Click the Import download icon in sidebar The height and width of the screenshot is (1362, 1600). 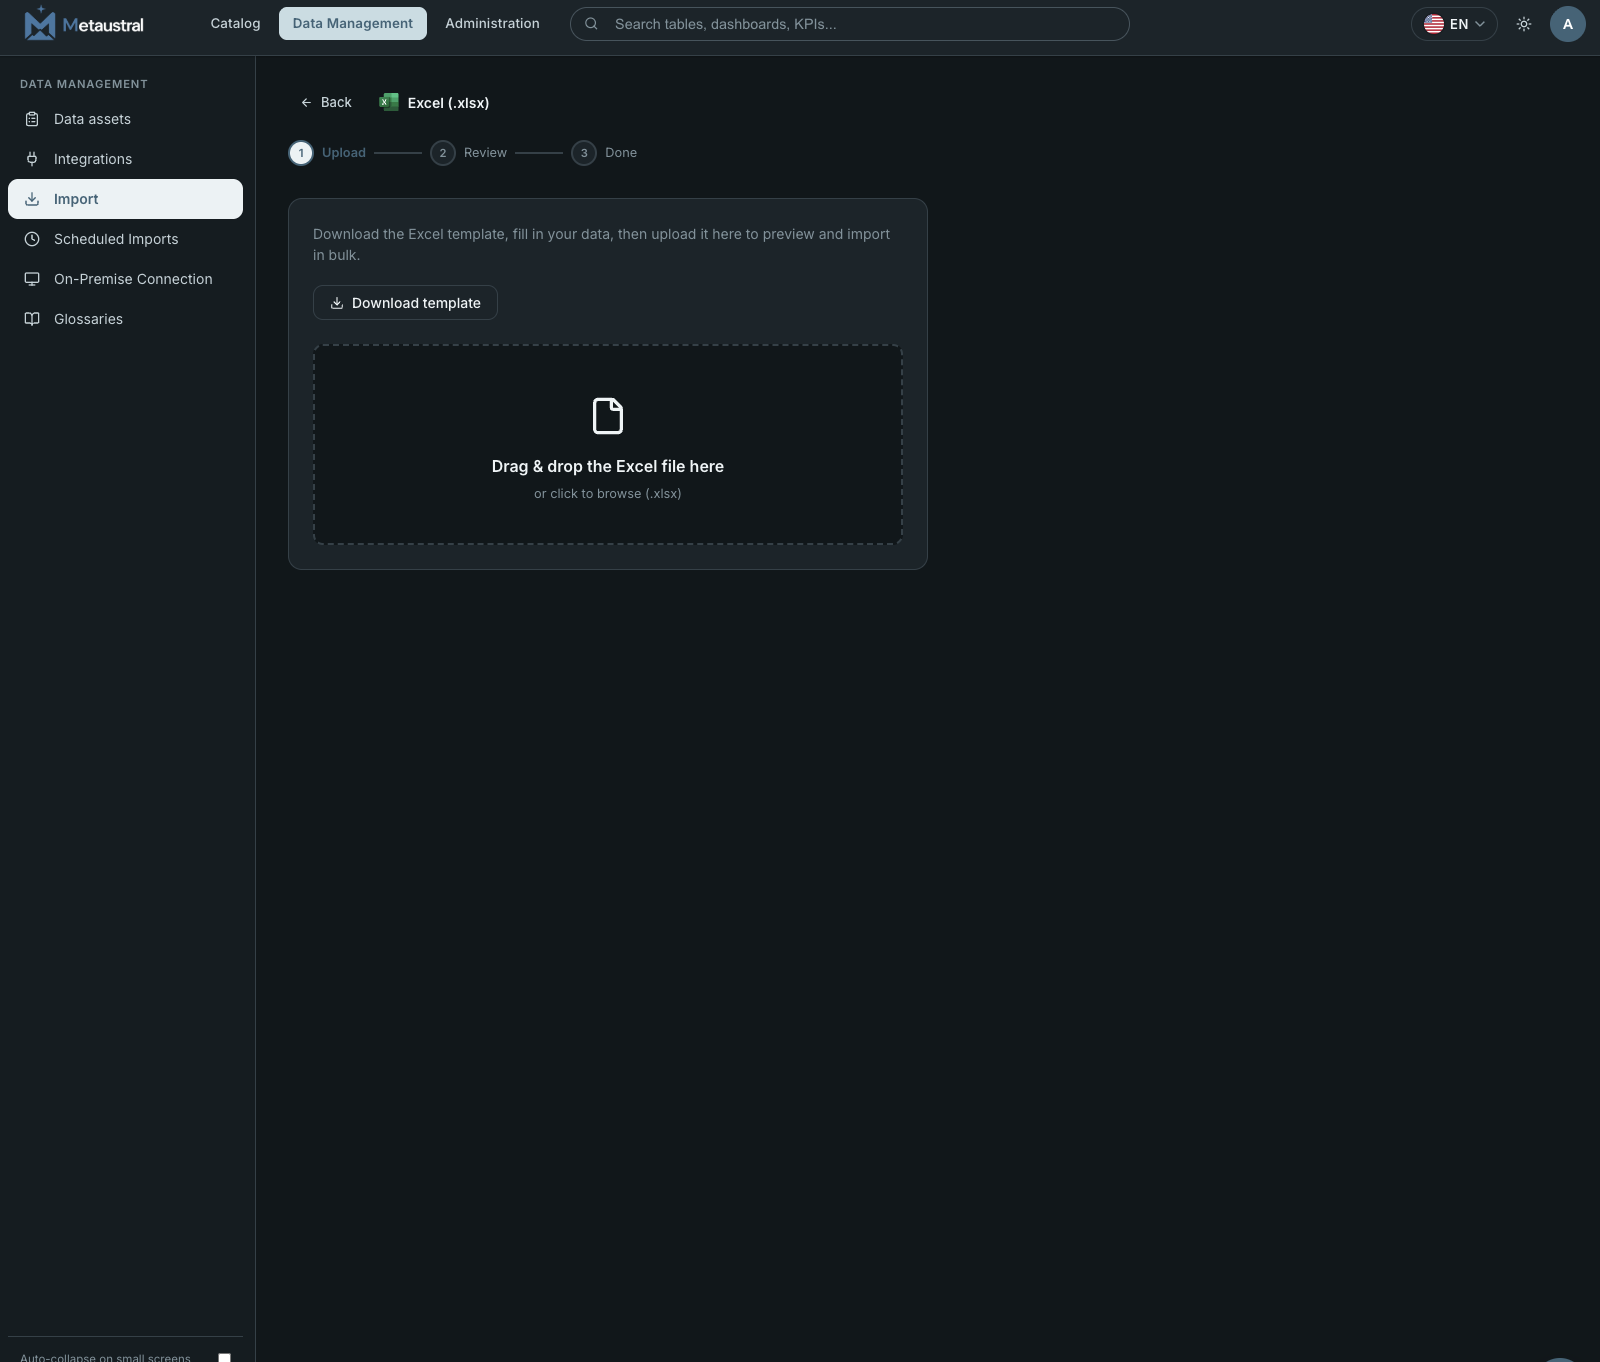tap(32, 199)
